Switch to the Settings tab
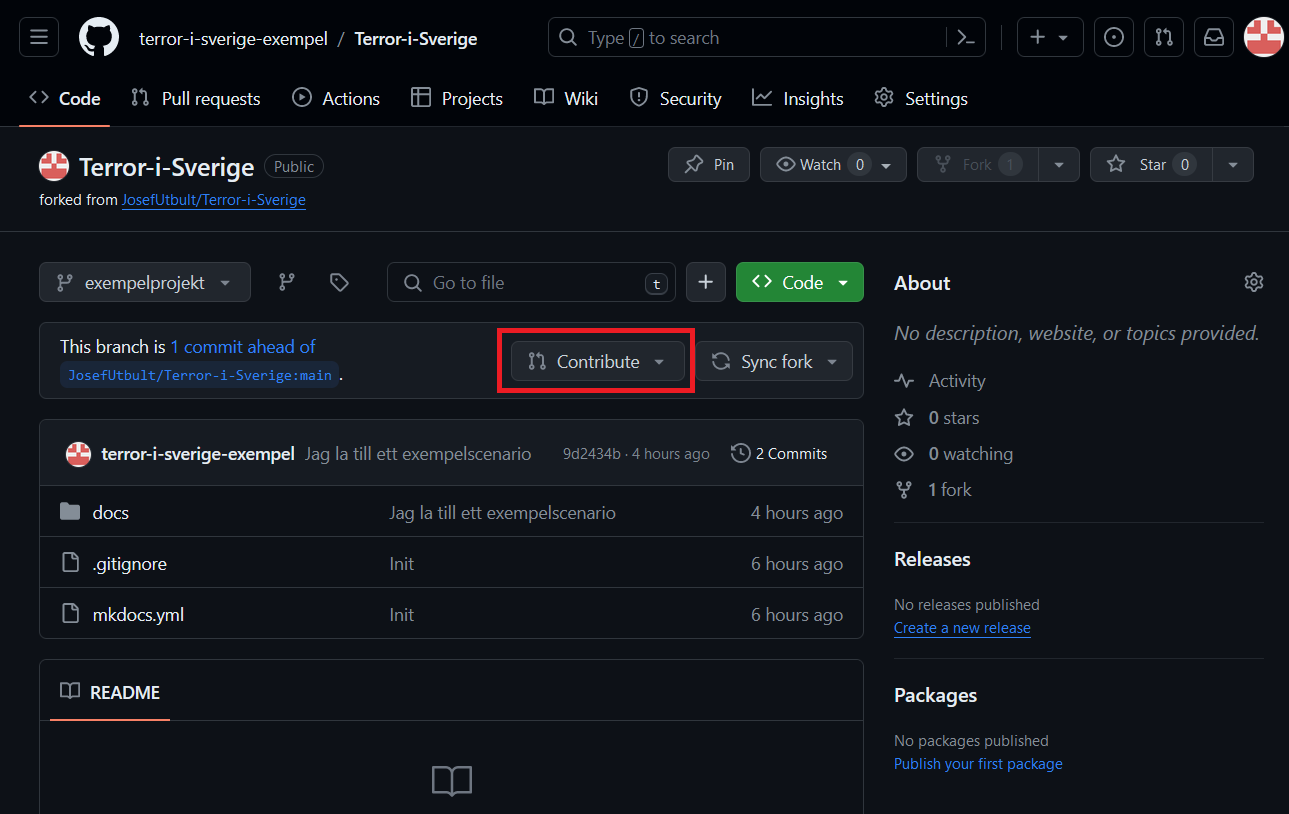The width and height of the screenshot is (1289, 814). [x=921, y=98]
